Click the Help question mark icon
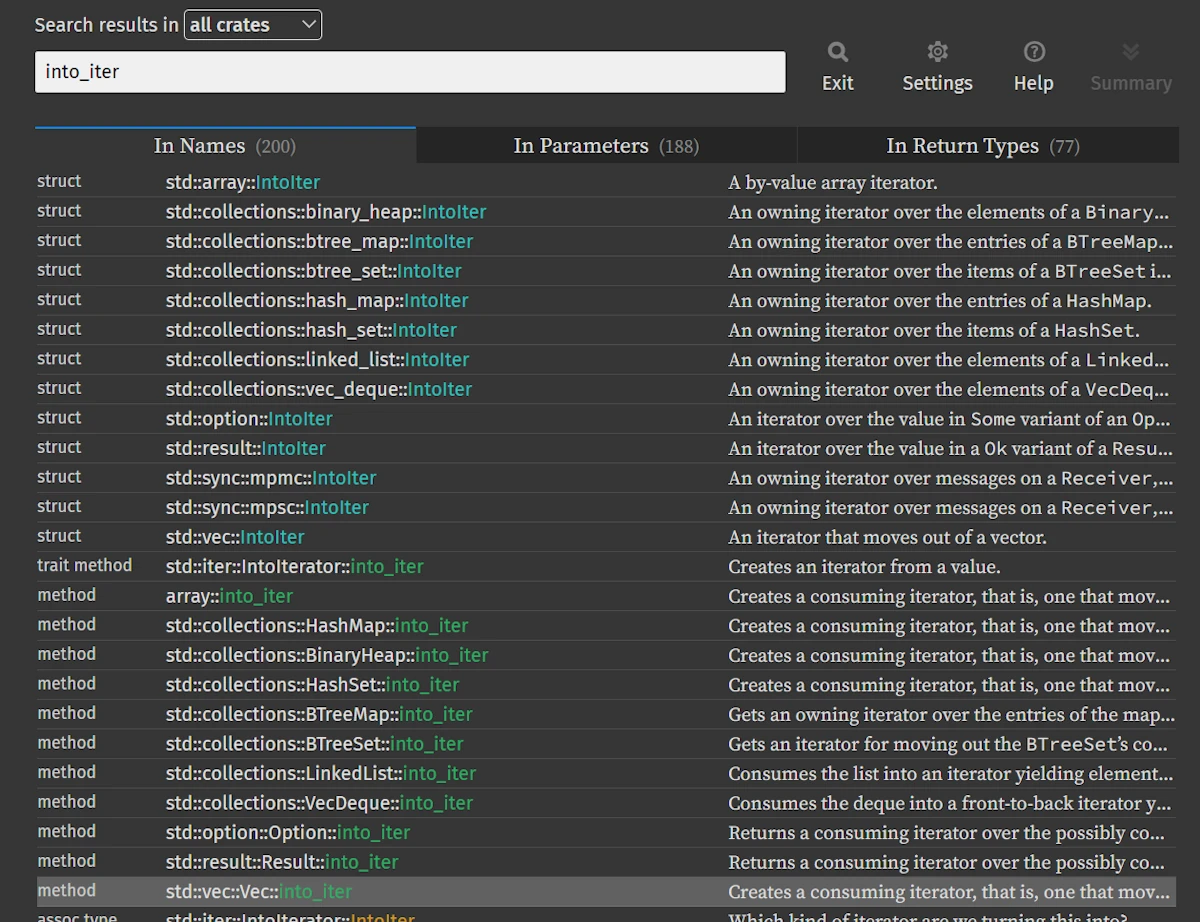 [1033, 53]
